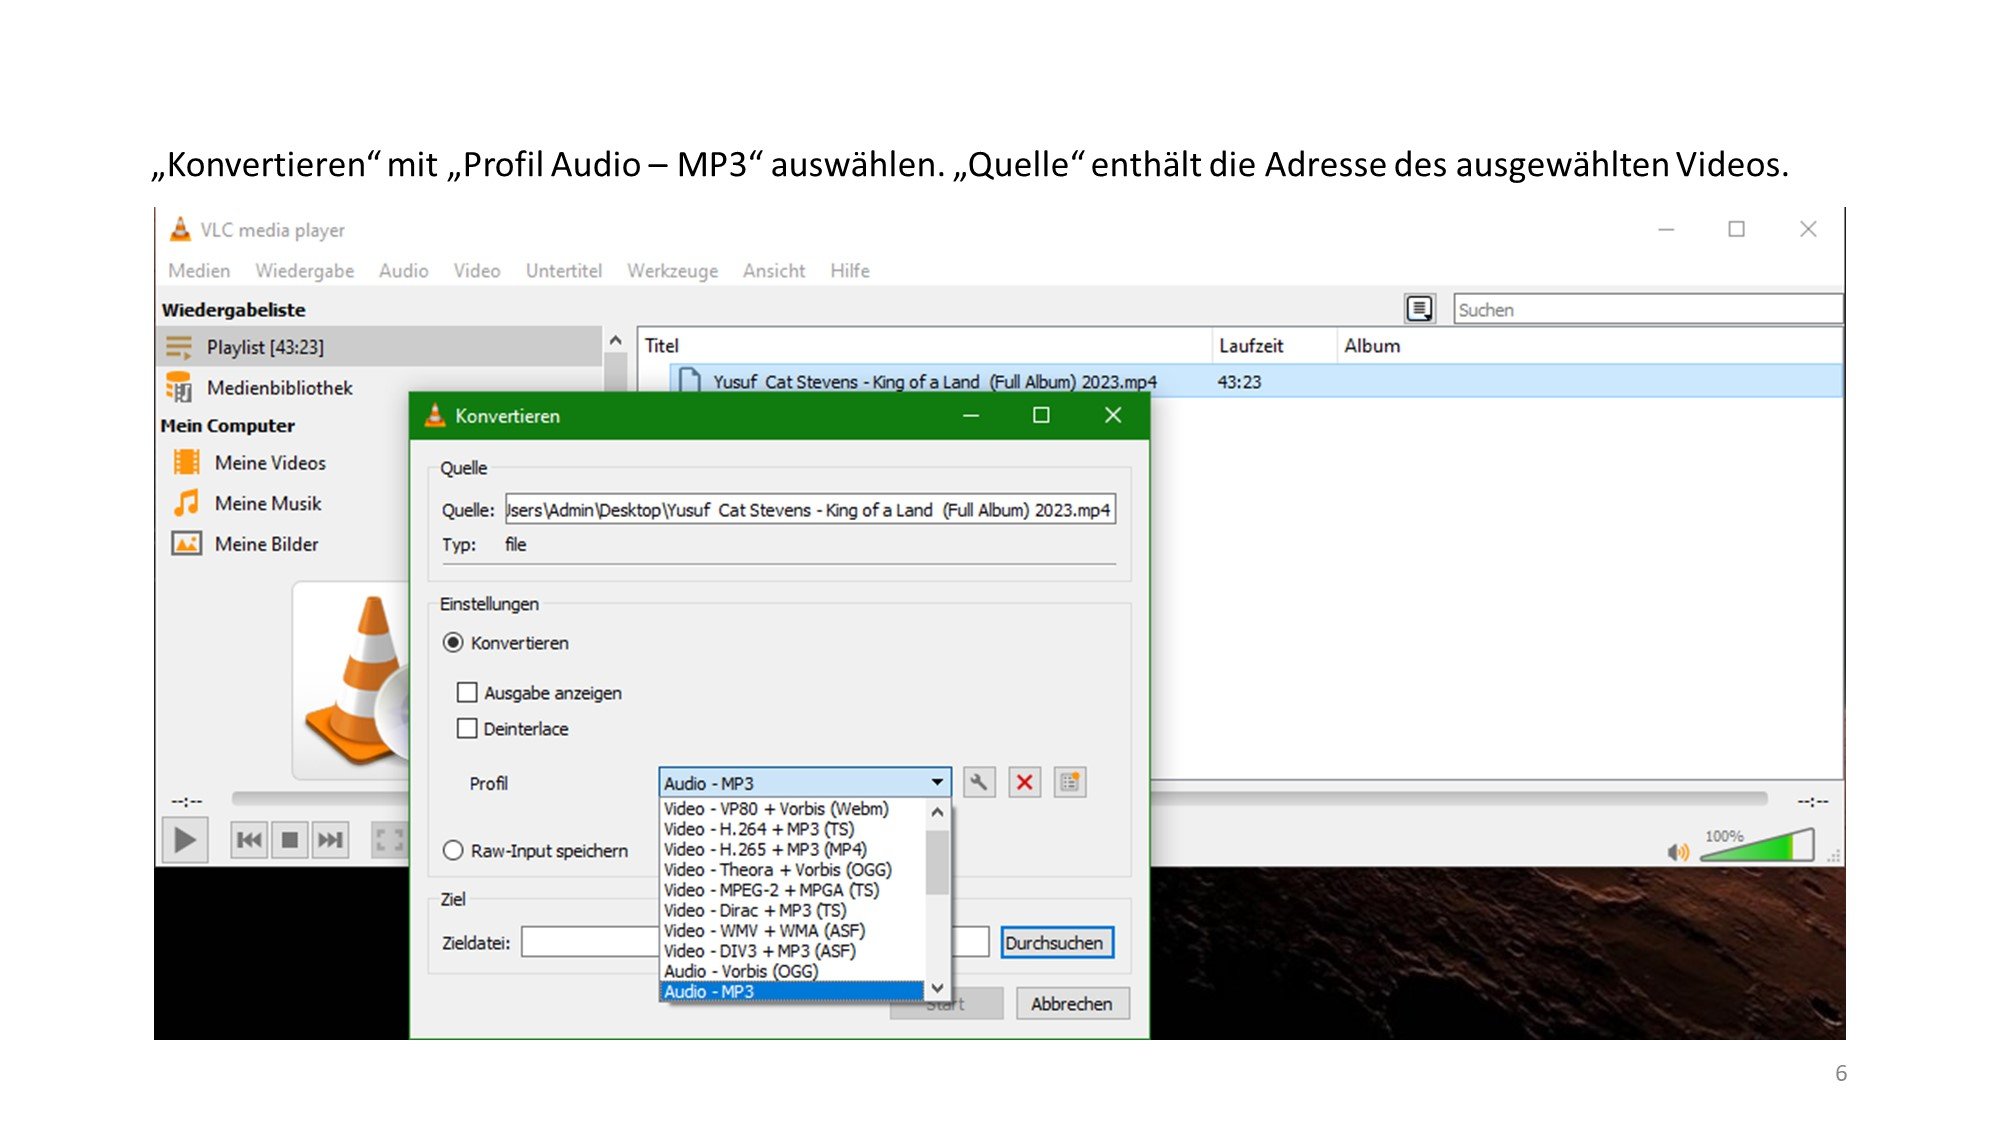Click the stop playback button
2000x1125 pixels.
coord(290,840)
